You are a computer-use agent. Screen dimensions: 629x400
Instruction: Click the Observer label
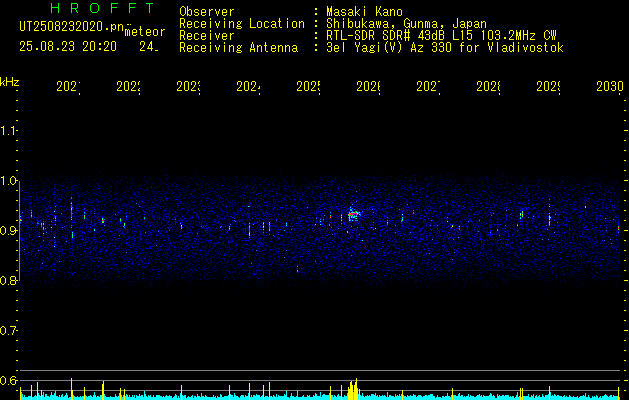click(207, 12)
